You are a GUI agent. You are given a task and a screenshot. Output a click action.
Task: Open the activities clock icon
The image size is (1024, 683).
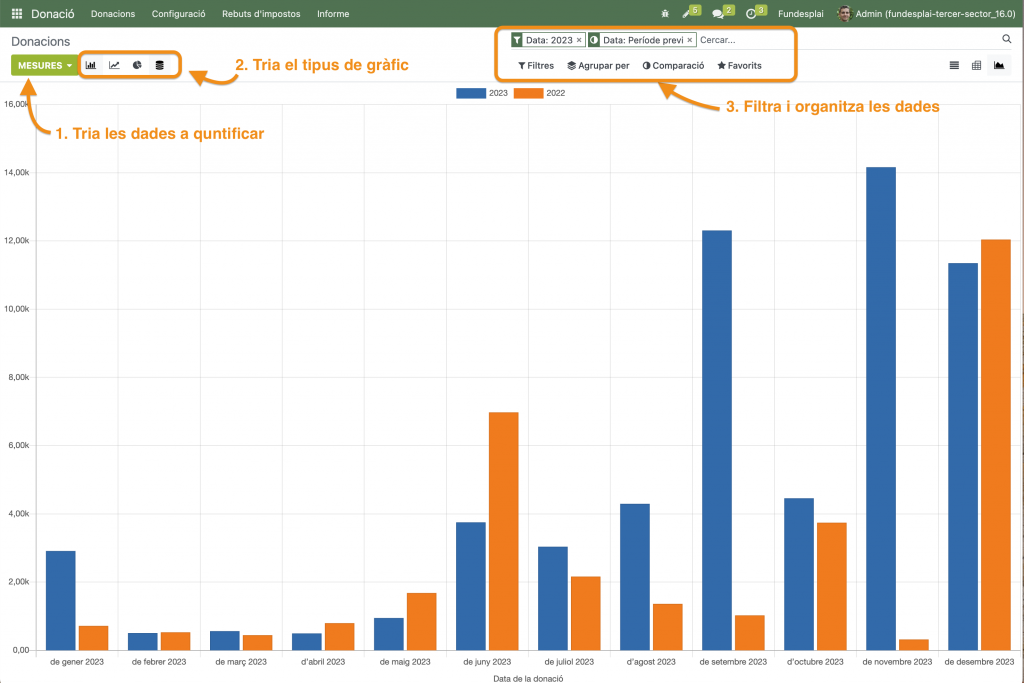point(750,14)
